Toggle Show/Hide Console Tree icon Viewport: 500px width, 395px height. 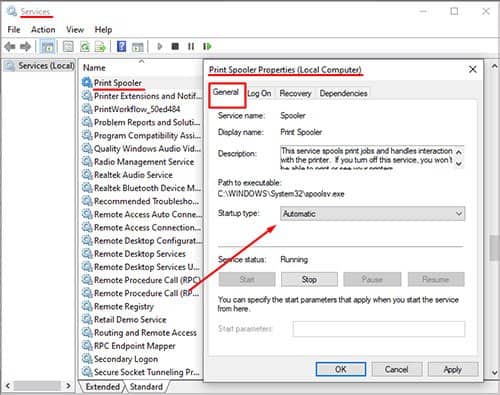(x=47, y=46)
